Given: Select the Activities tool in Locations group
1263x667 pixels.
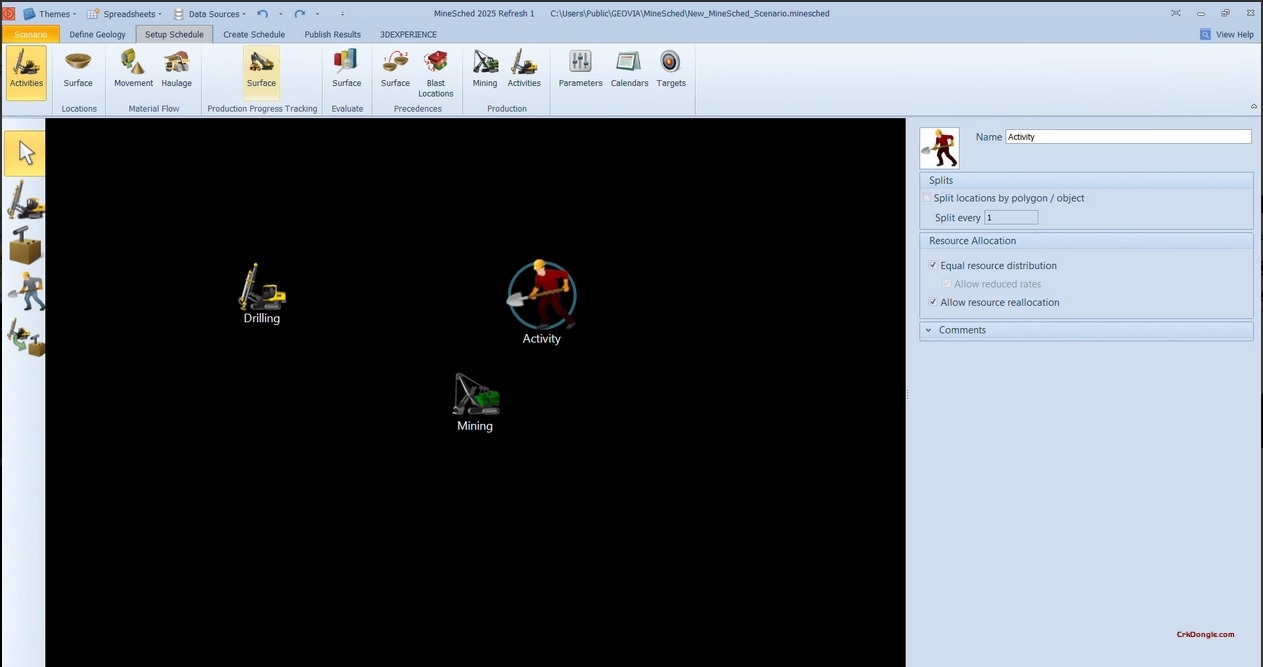Looking at the screenshot, I should pyautogui.click(x=26, y=68).
